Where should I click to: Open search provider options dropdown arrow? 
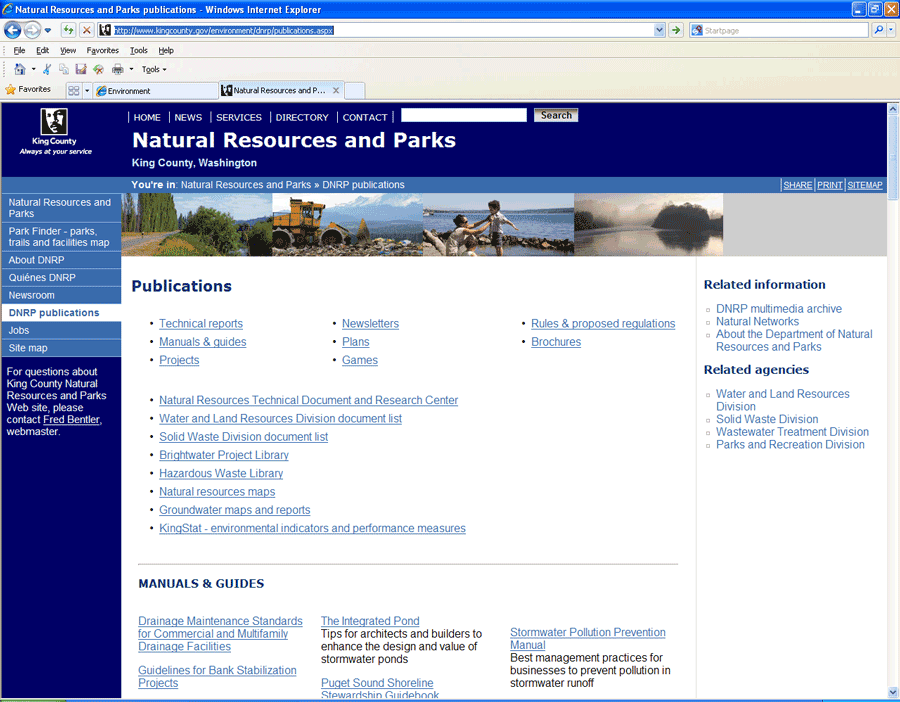(891, 30)
